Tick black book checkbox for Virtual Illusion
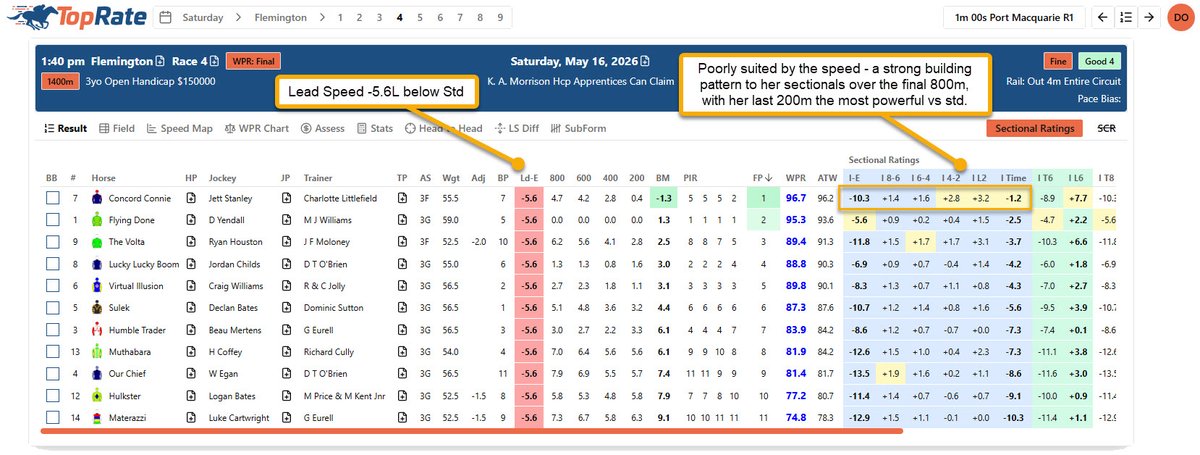This screenshot has height=455, width=1200. (x=52, y=285)
